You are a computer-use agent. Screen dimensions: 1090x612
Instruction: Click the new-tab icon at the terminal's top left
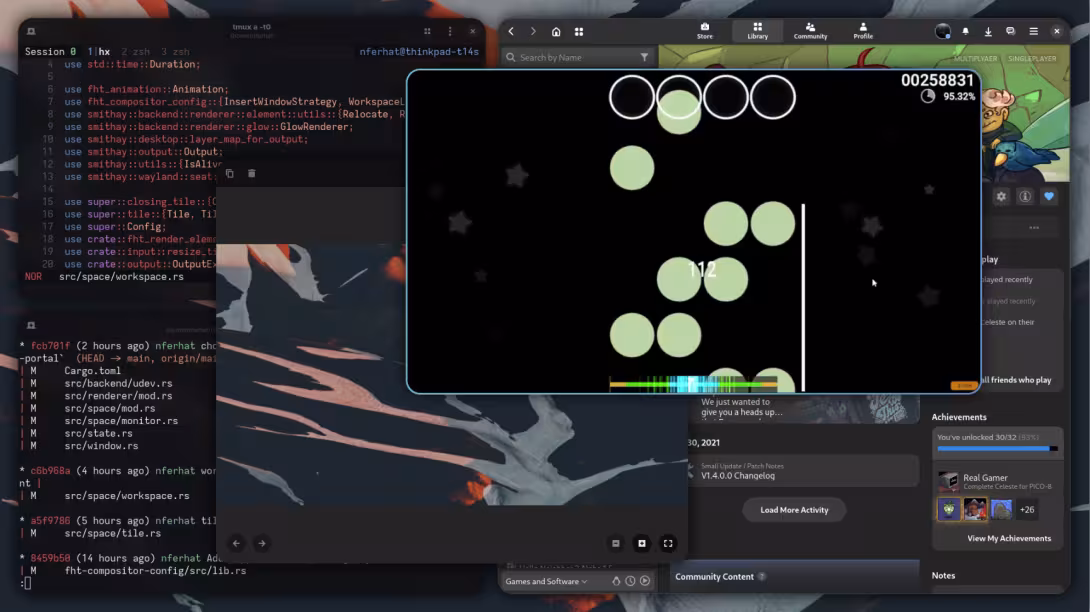[x=31, y=31]
